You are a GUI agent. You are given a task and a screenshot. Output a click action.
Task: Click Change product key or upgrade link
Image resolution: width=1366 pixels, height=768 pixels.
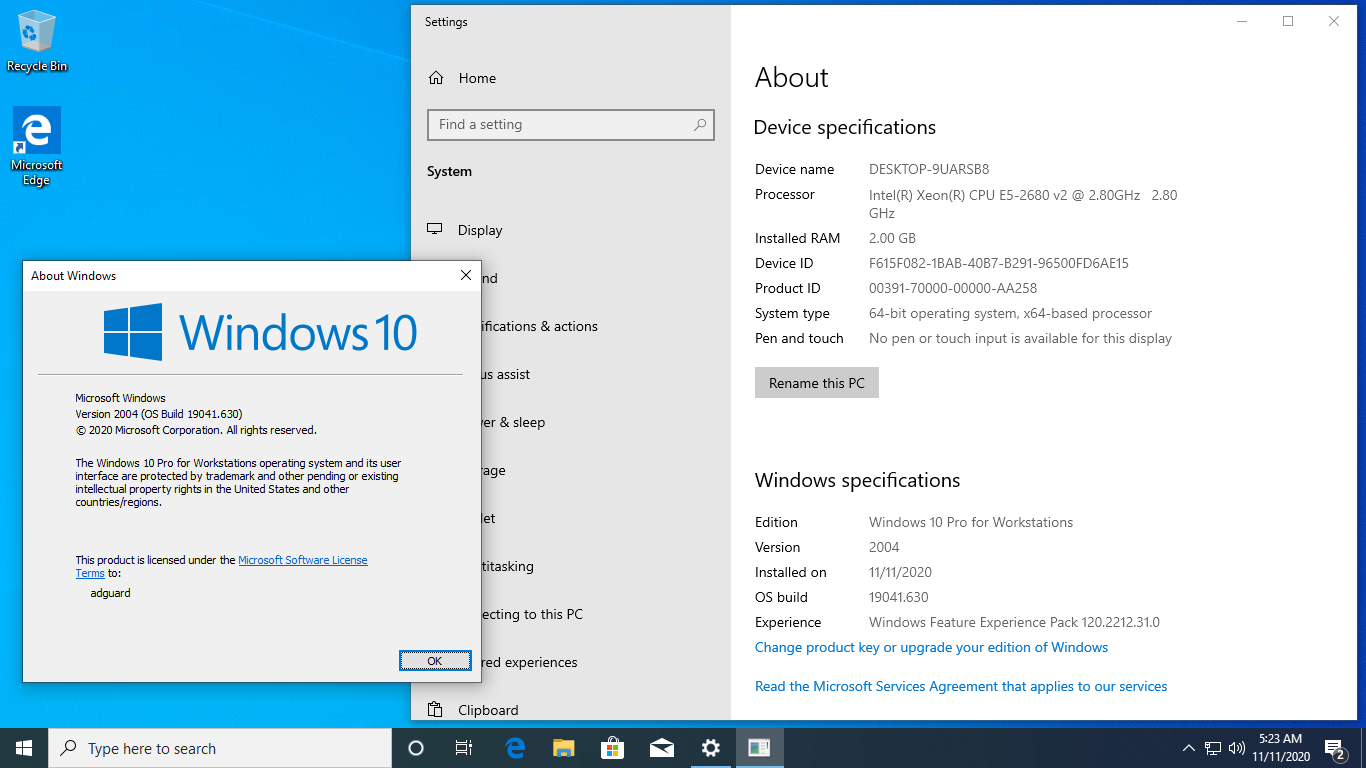pyautogui.click(x=931, y=647)
